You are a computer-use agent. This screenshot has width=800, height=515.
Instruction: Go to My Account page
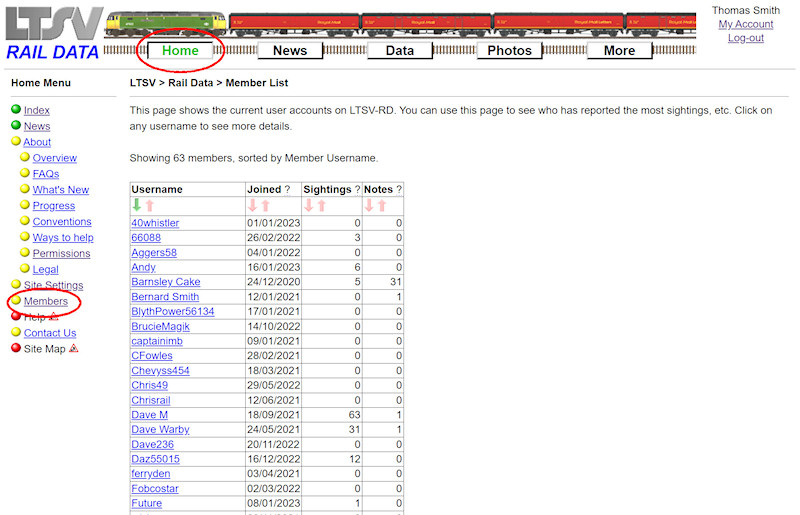click(x=745, y=24)
